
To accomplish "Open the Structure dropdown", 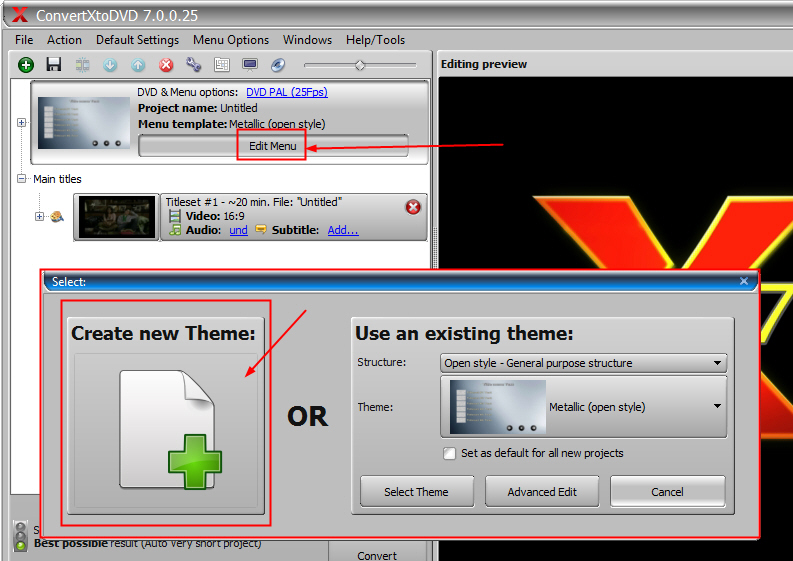I will point(584,363).
